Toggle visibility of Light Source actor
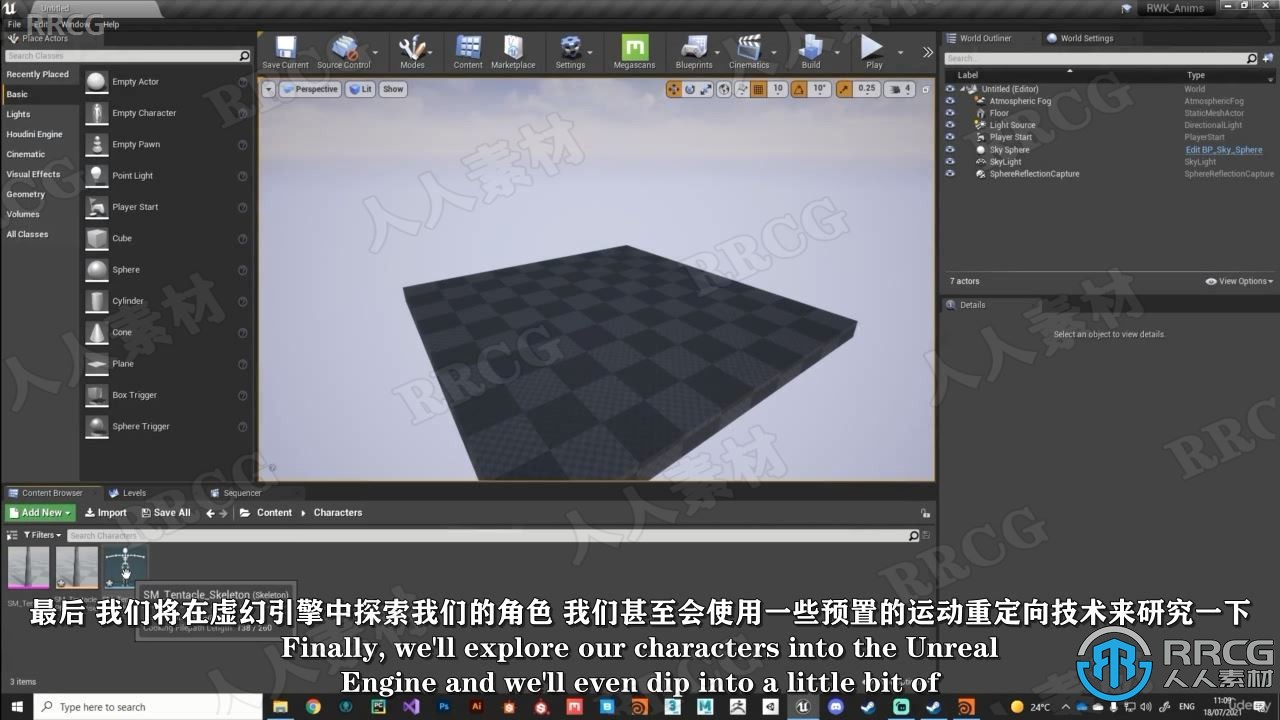Image resolution: width=1280 pixels, height=720 pixels. pyautogui.click(x=950, y=125)
